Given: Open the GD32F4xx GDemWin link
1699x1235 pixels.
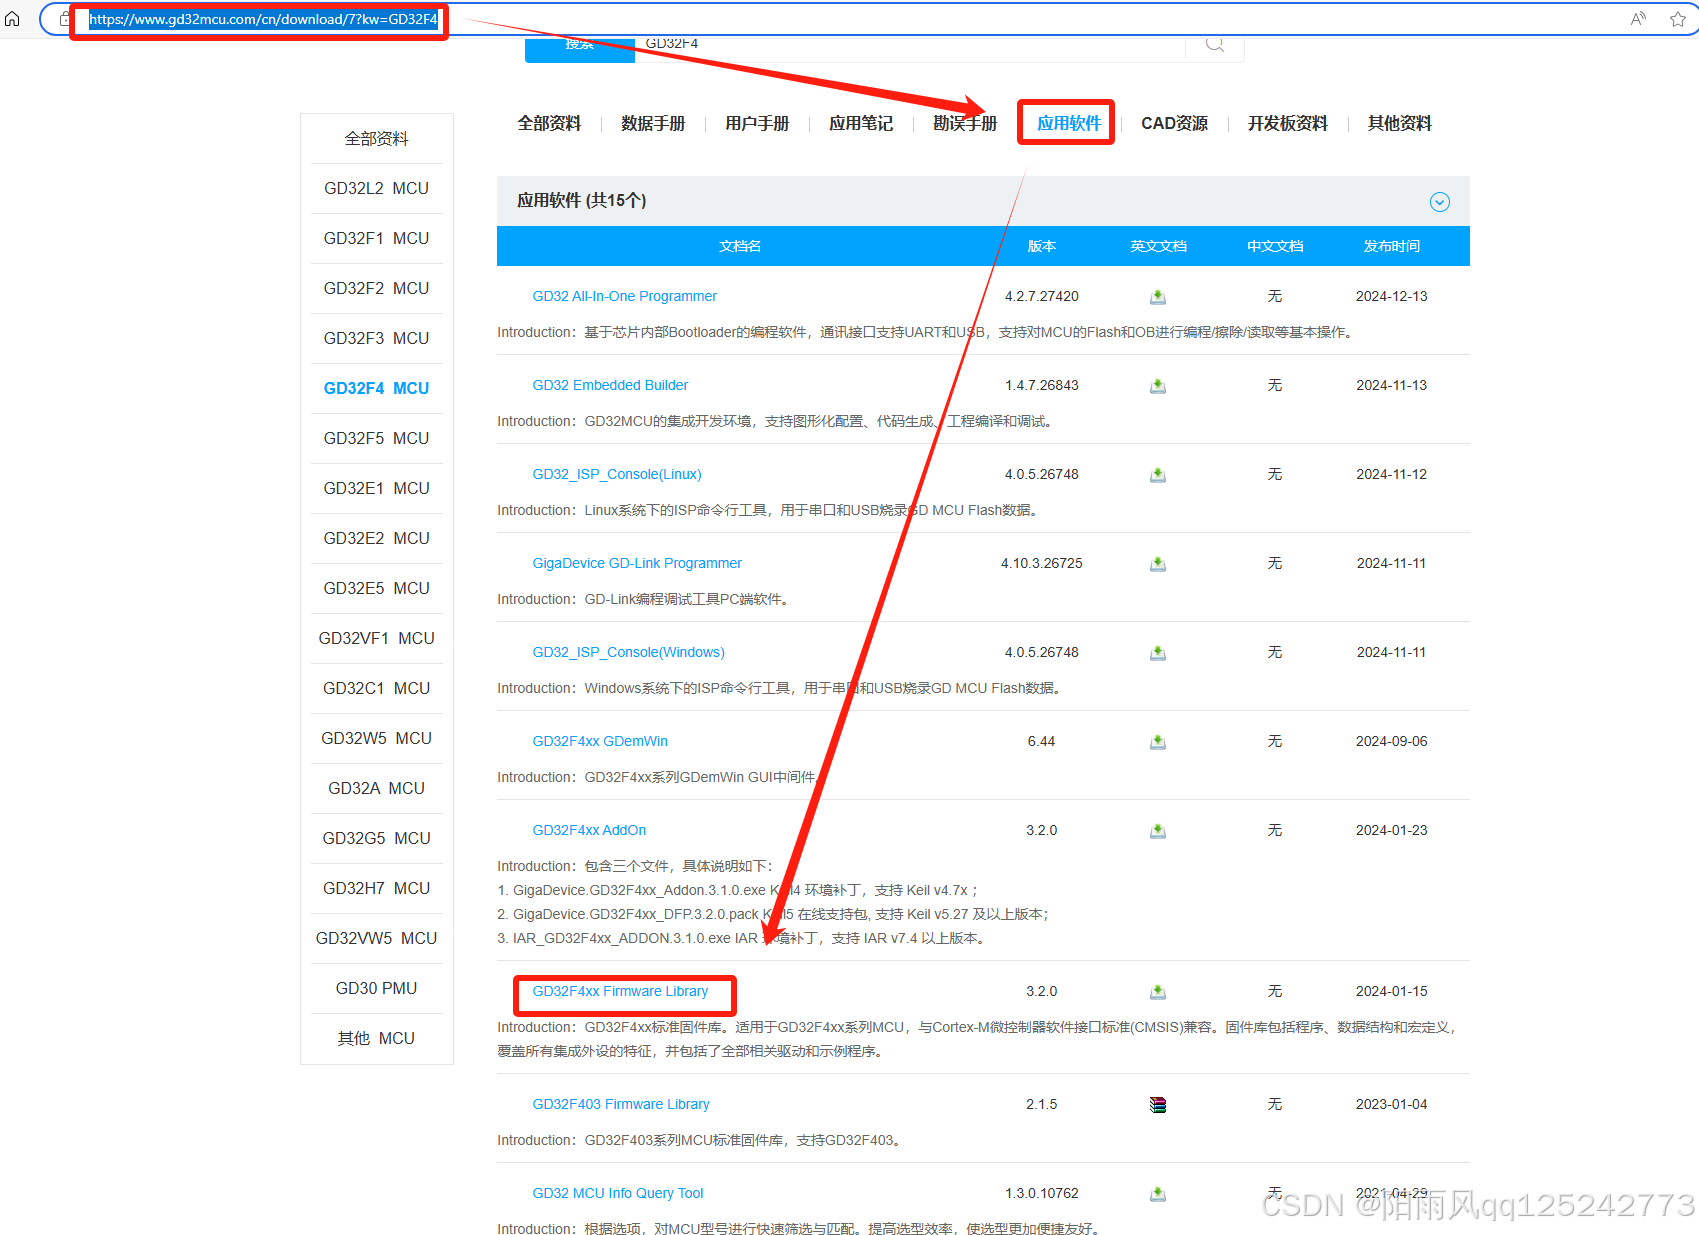Looking at the screenshot, I should click(600, 741).
